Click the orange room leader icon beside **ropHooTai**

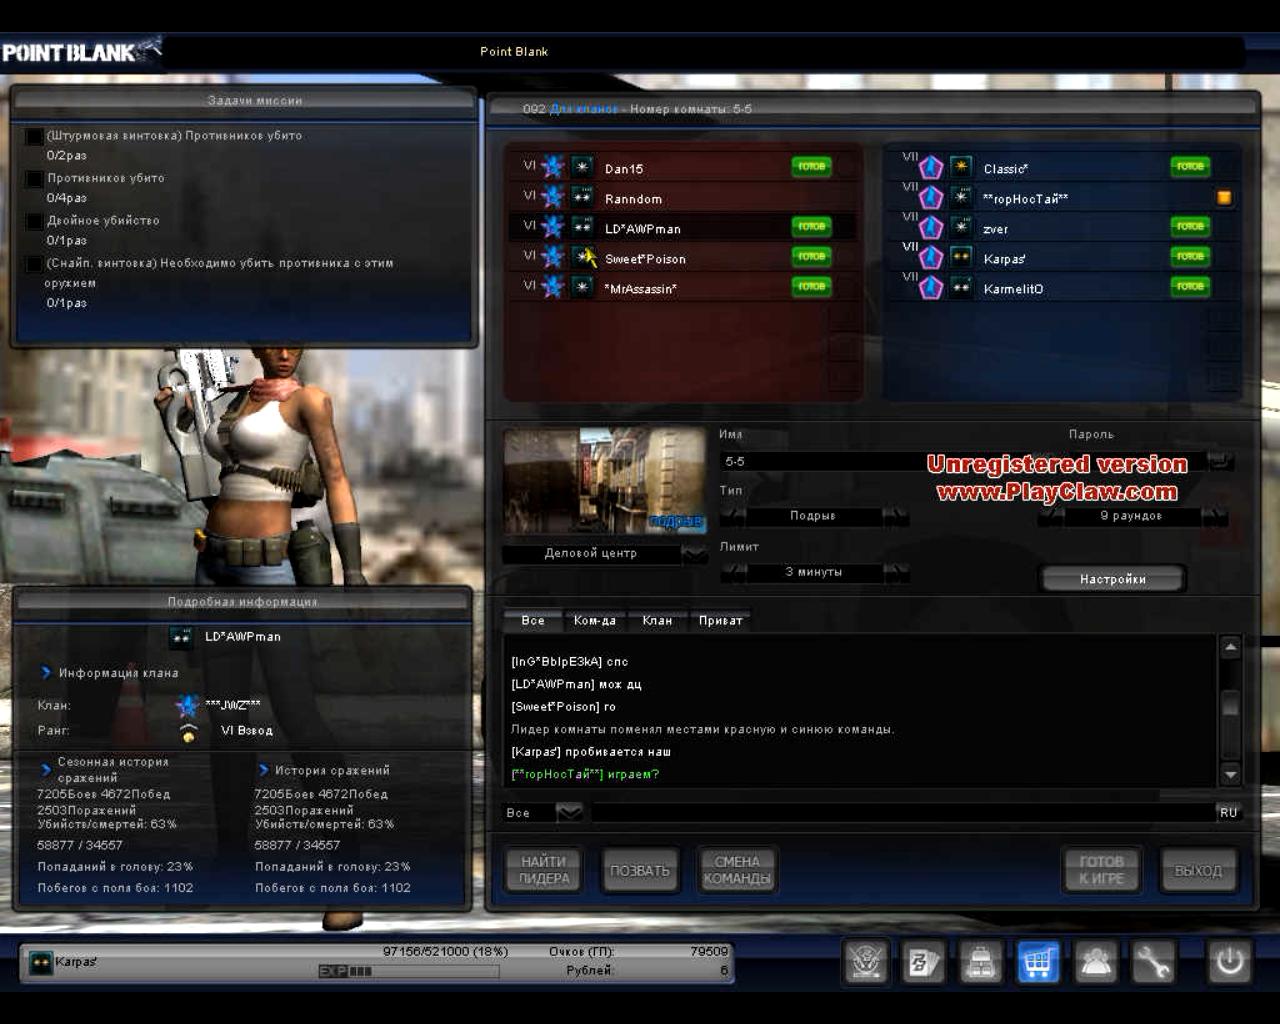(x=1223, y=198)
